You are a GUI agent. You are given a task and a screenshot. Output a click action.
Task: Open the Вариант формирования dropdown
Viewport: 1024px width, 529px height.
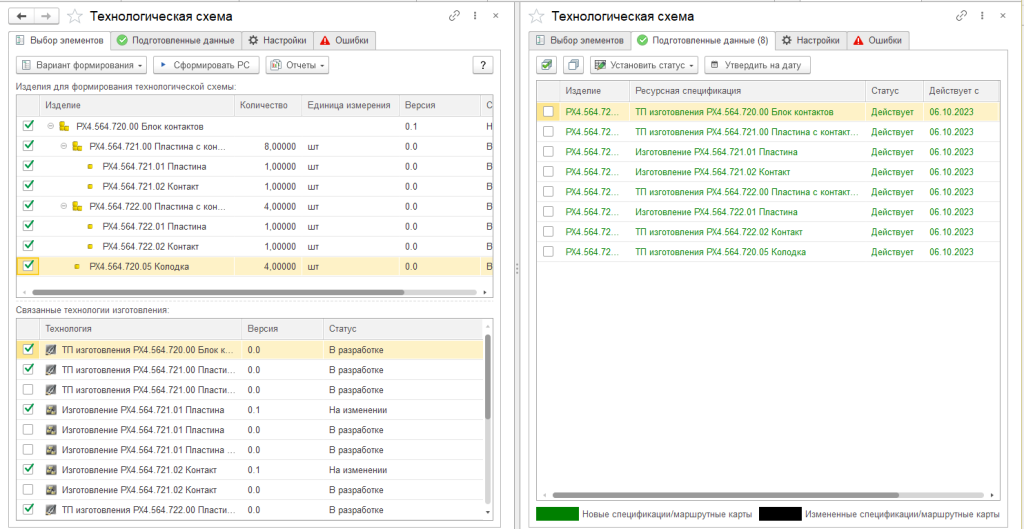point(81,65)
